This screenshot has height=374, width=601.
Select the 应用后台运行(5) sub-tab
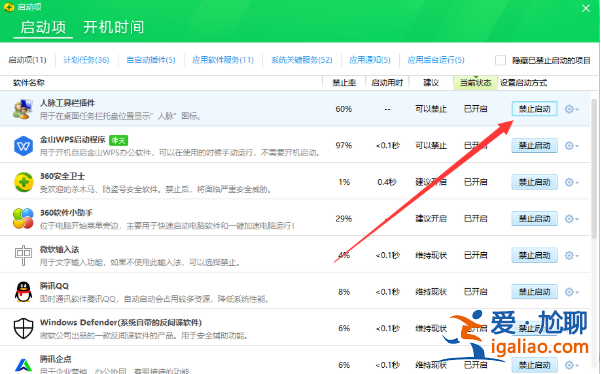(436, 60)
